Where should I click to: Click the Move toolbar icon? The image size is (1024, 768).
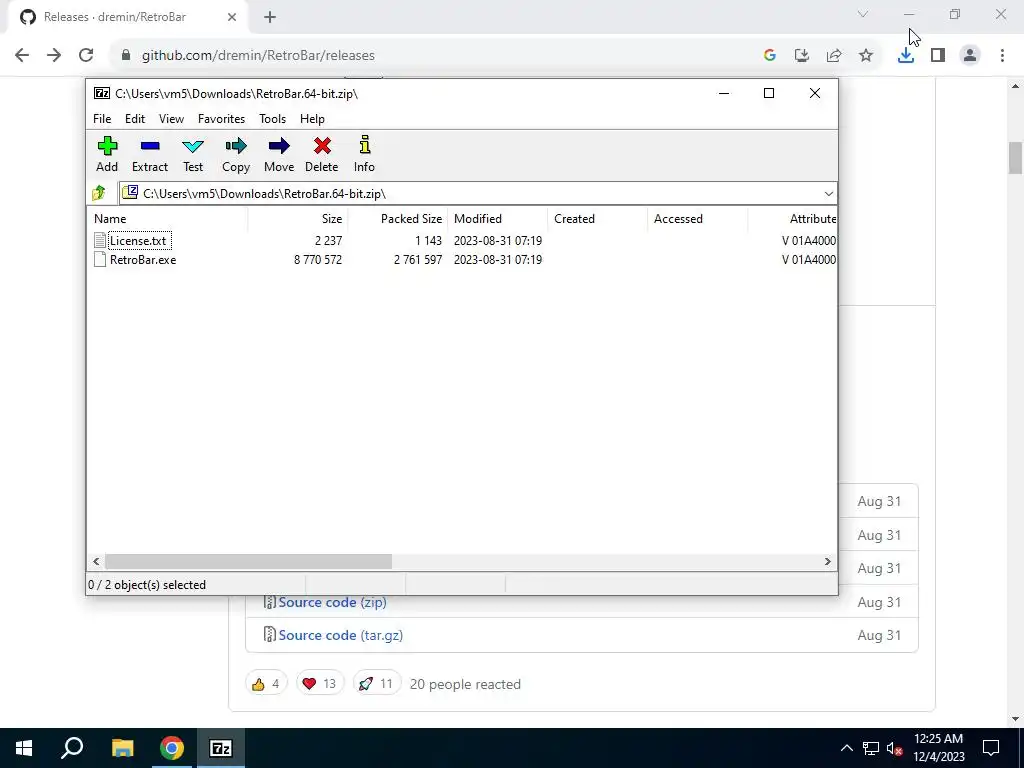[279, 154]
